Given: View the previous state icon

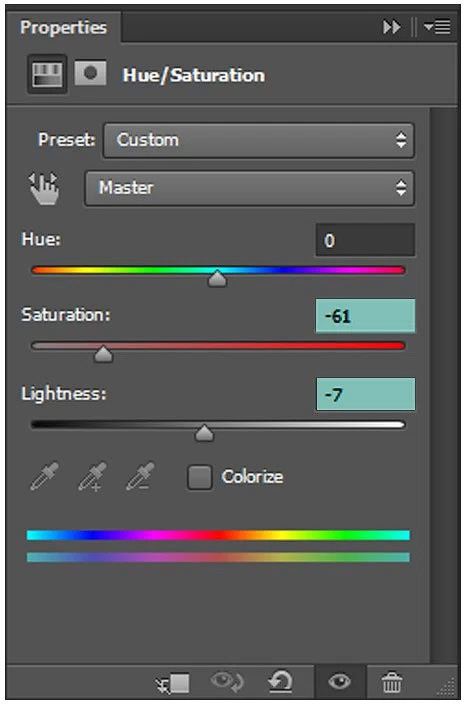Looking at the screenshot, I should click(x=227, y=682).
